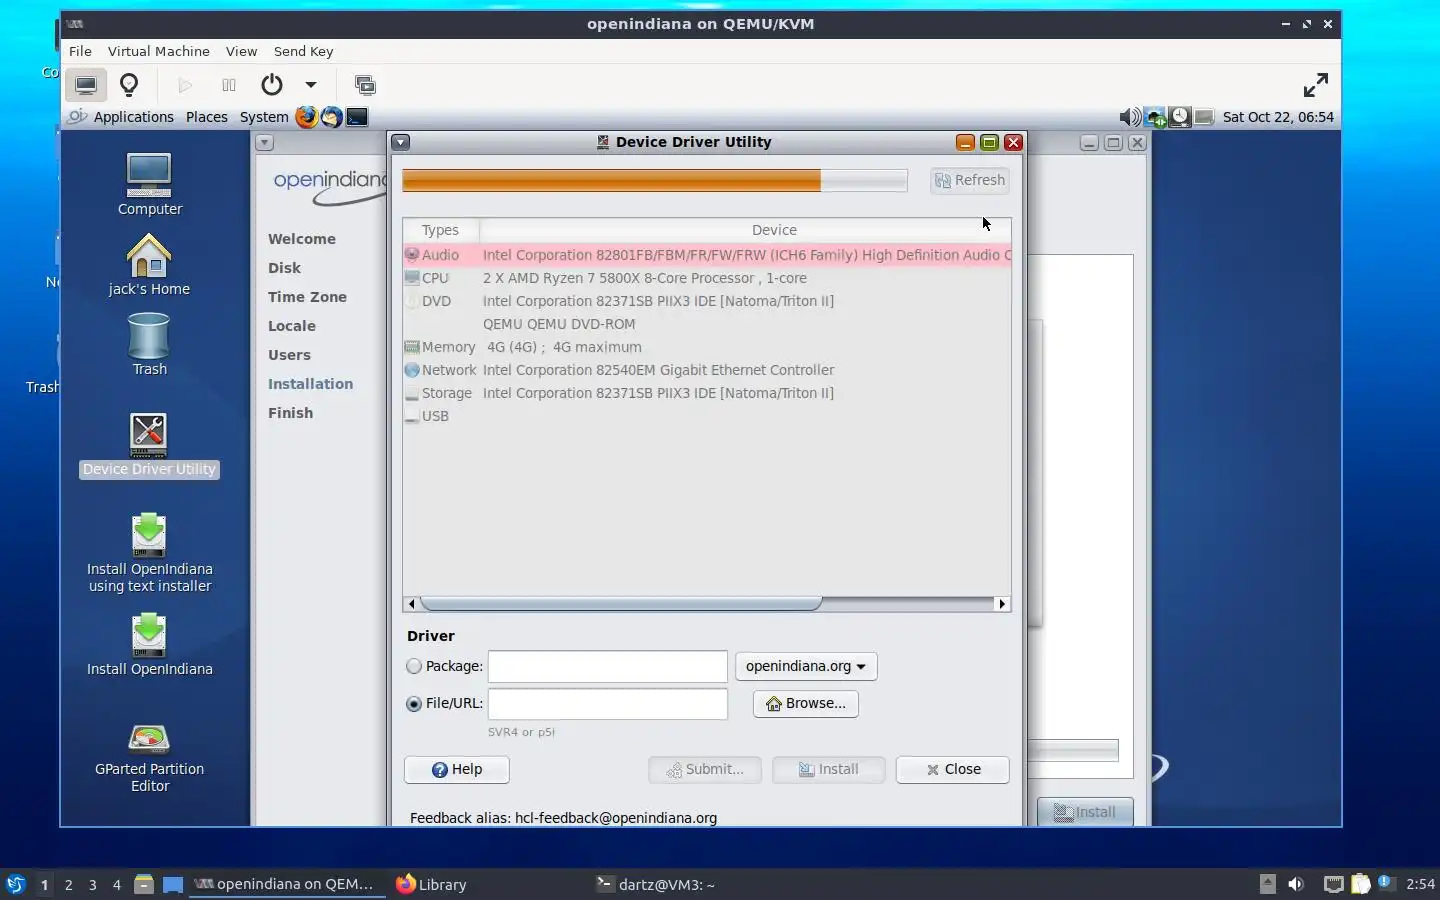Click the scroll right arrow of device list

(1002, 604)
